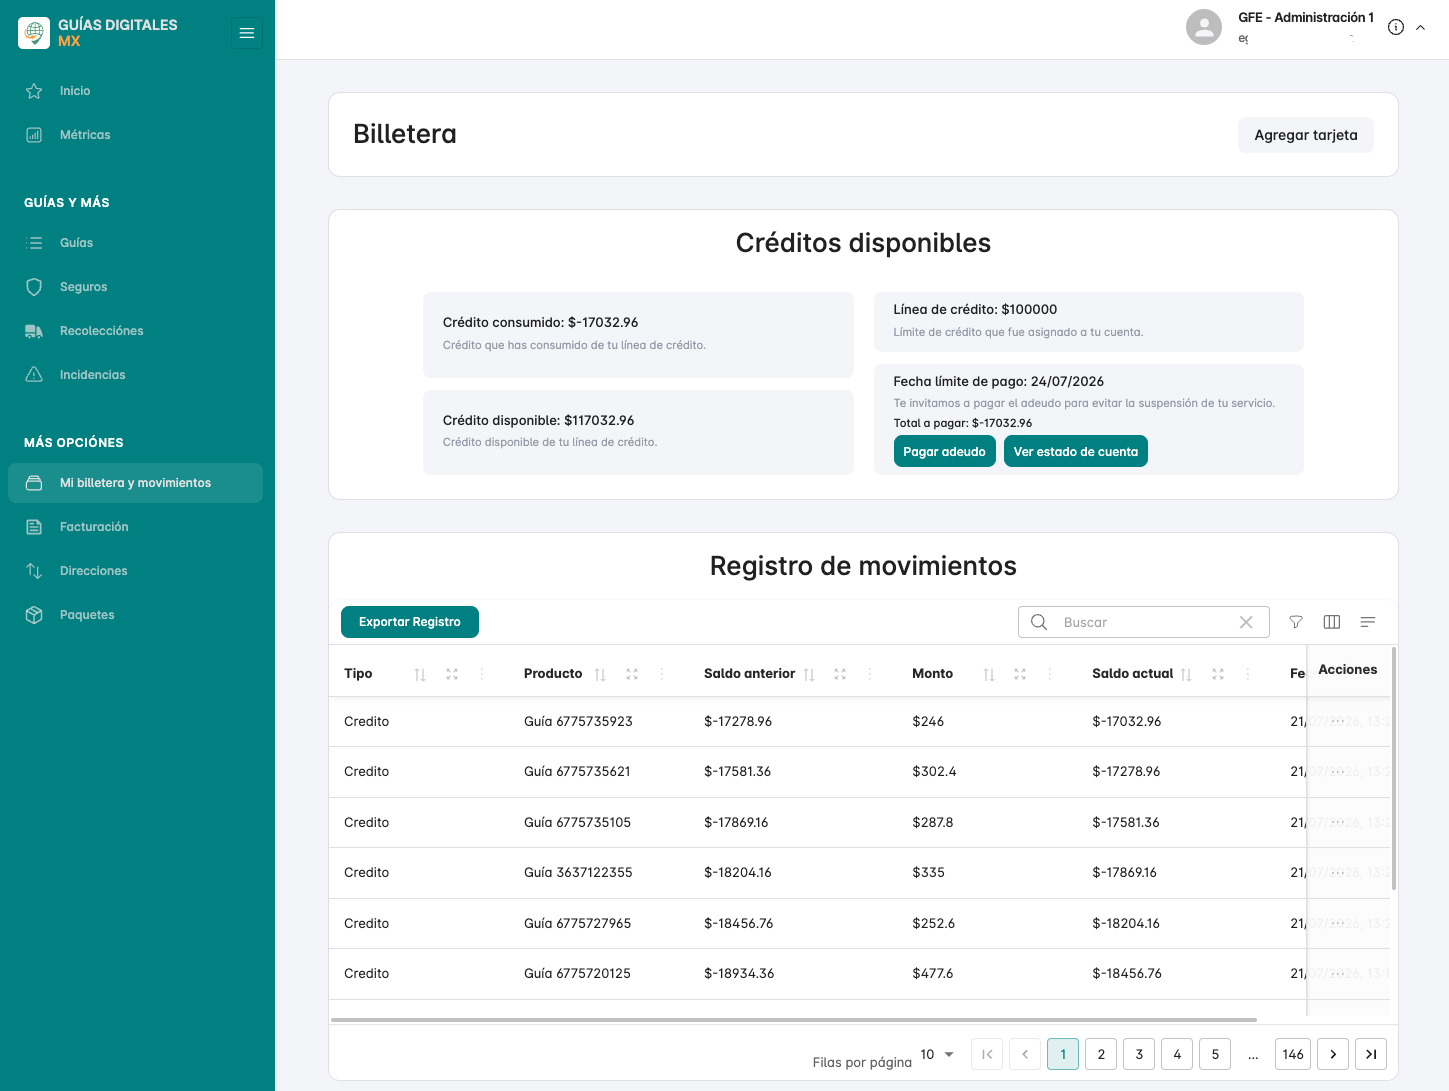Go to next page arrow
Screen dimensions: 1449x1091
click(1333, 1054)
